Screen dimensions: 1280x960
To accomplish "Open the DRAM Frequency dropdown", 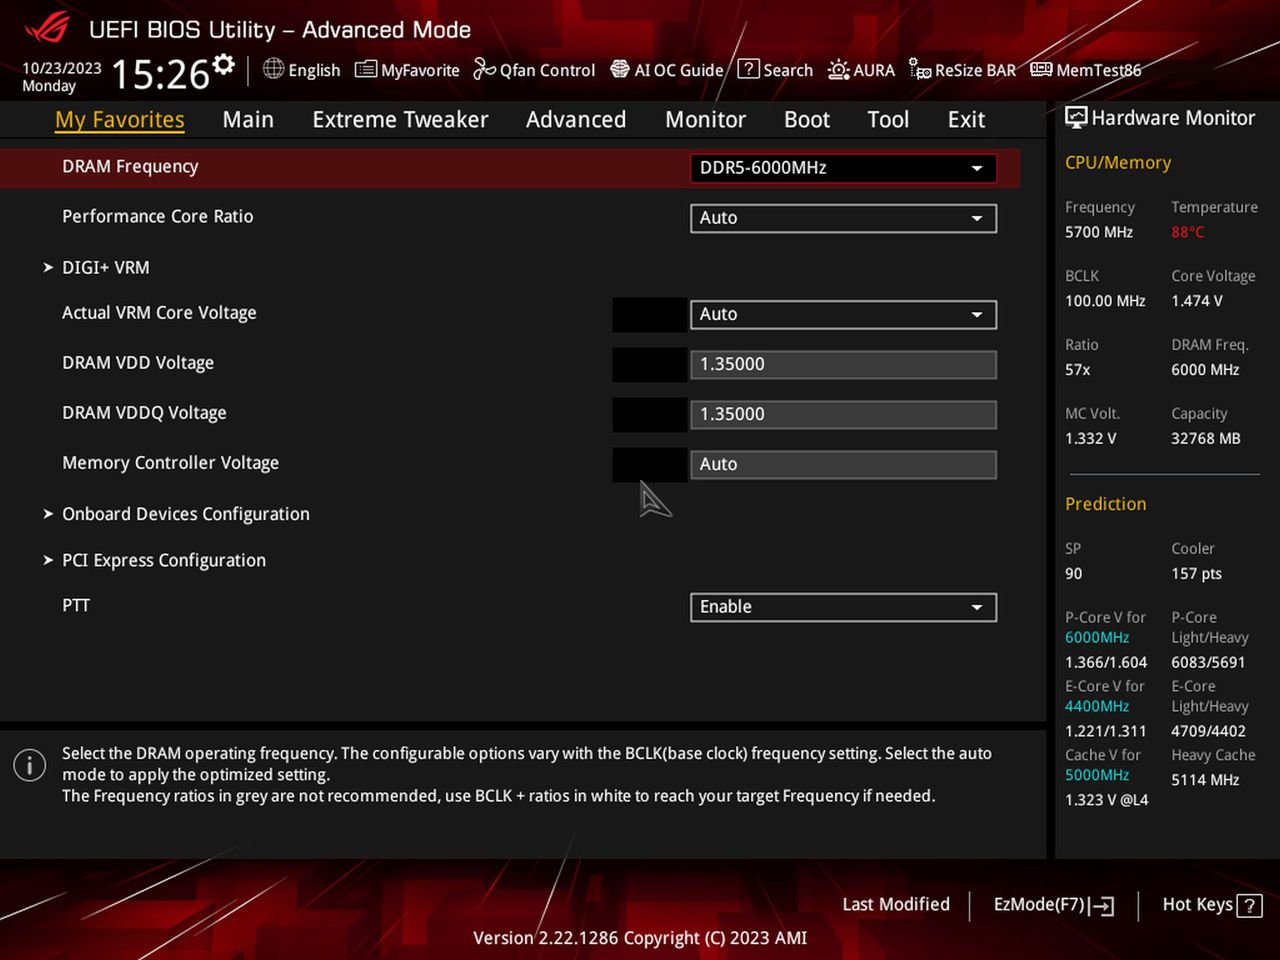I will (x=843, y=168).
